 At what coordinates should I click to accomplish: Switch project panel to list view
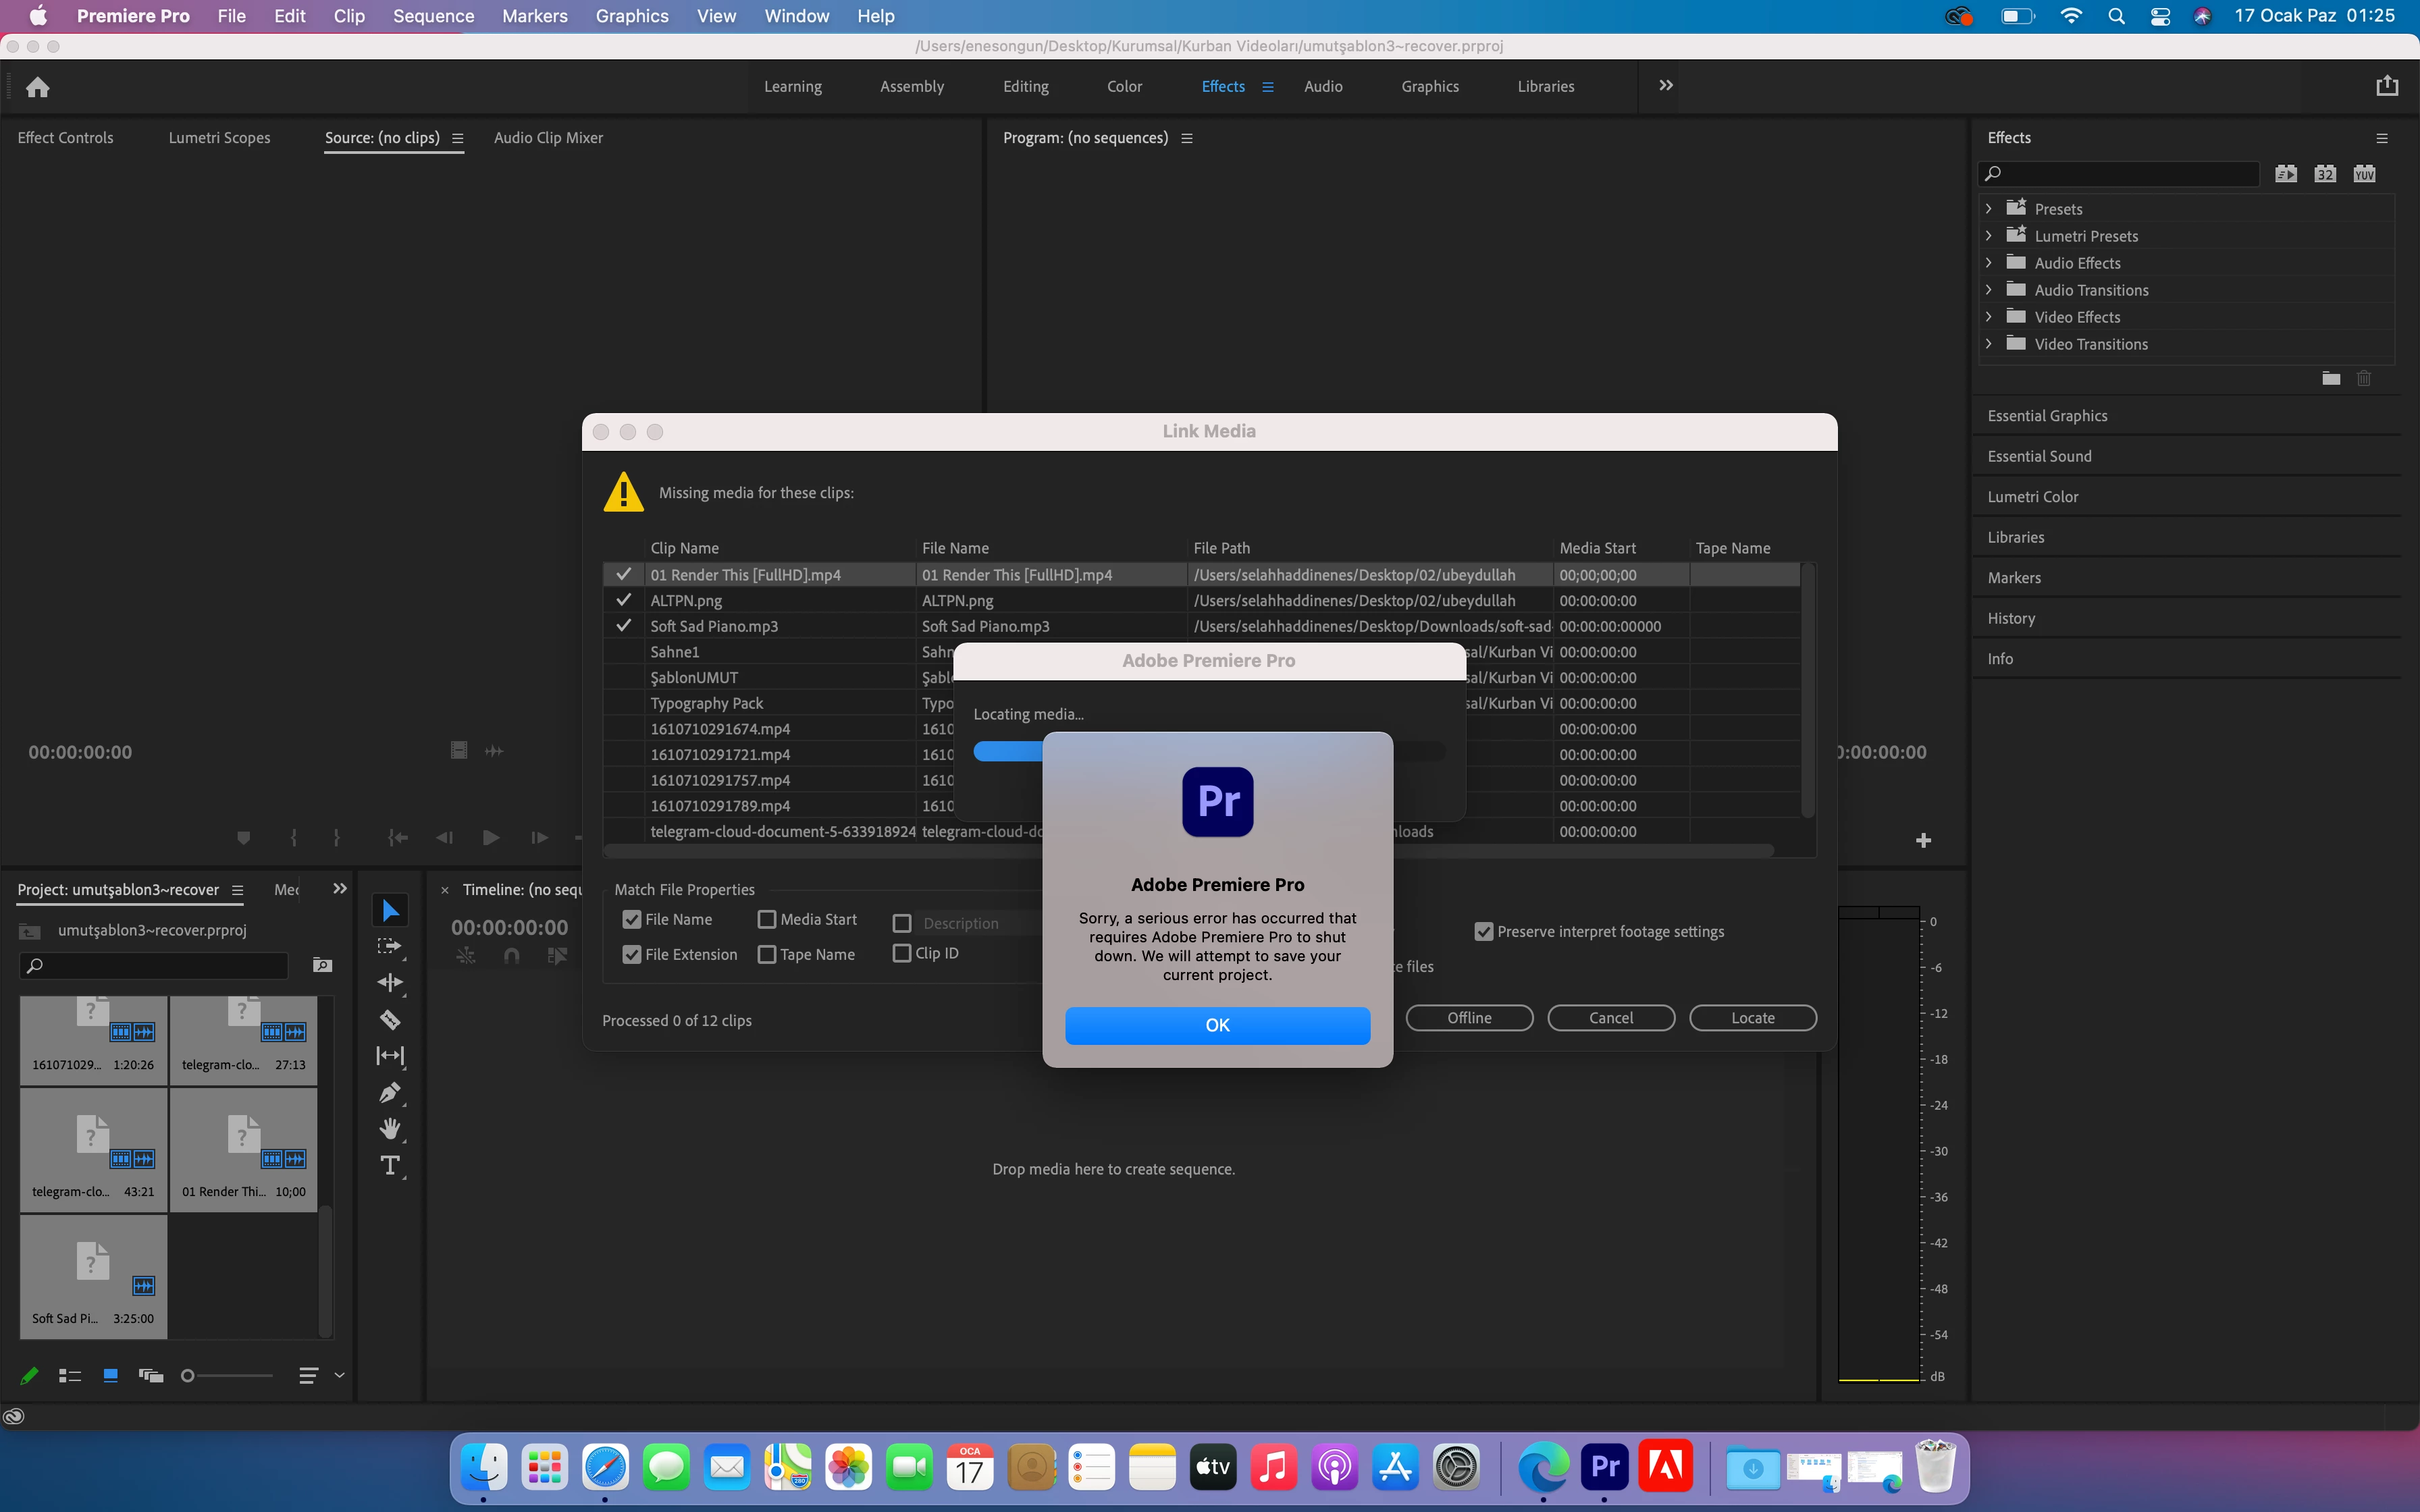coord(70,1376)
